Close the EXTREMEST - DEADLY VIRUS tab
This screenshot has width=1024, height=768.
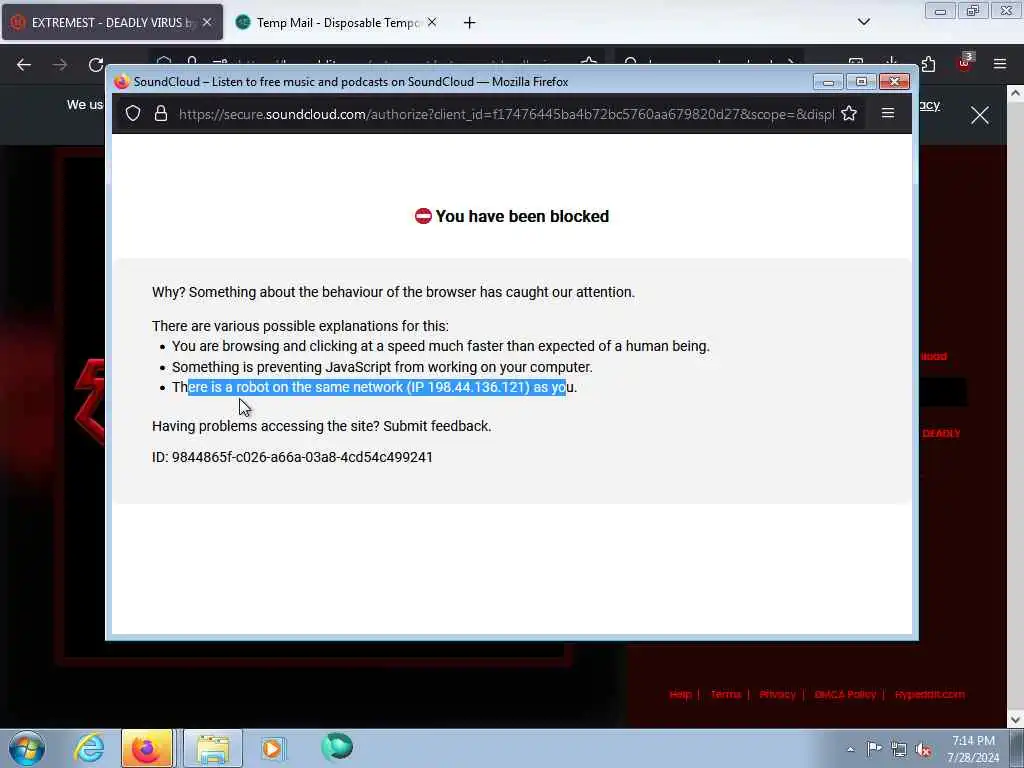tap(206, 22)
